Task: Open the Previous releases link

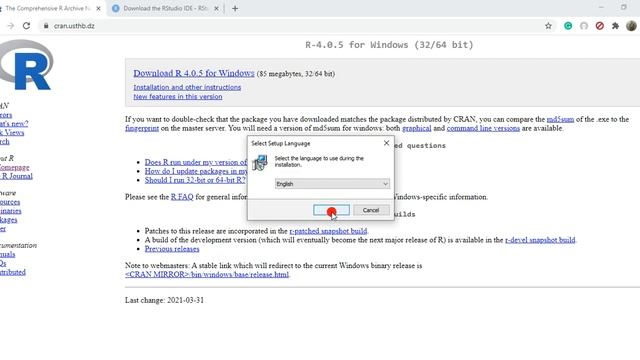Action: [172, 249]
